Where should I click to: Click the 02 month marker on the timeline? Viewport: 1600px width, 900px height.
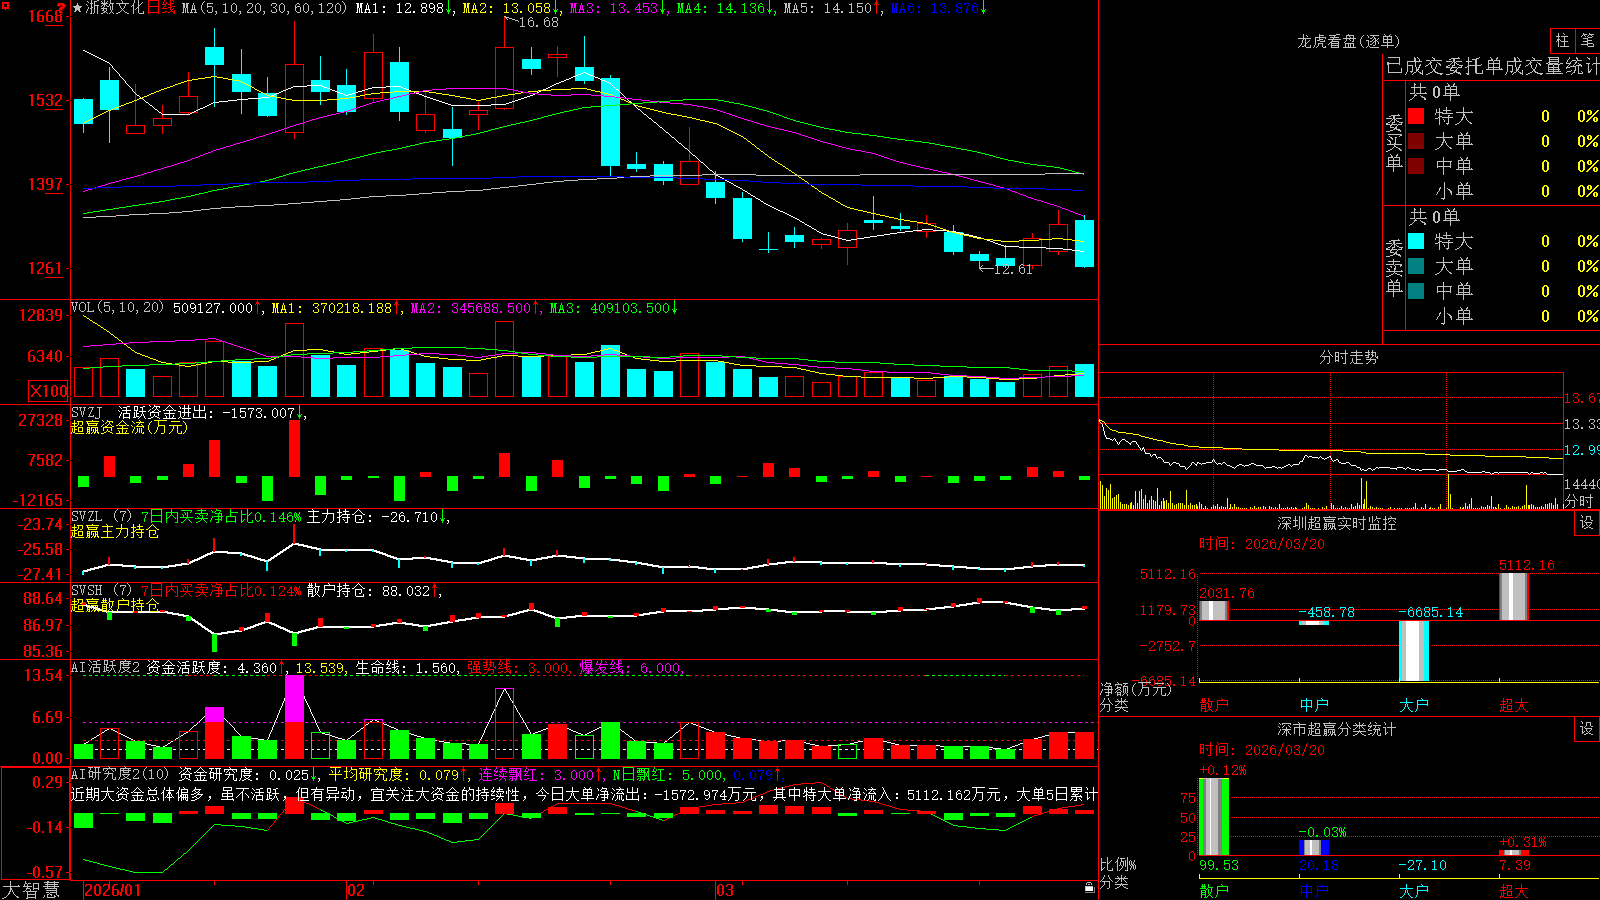click(x=356, y=890)
